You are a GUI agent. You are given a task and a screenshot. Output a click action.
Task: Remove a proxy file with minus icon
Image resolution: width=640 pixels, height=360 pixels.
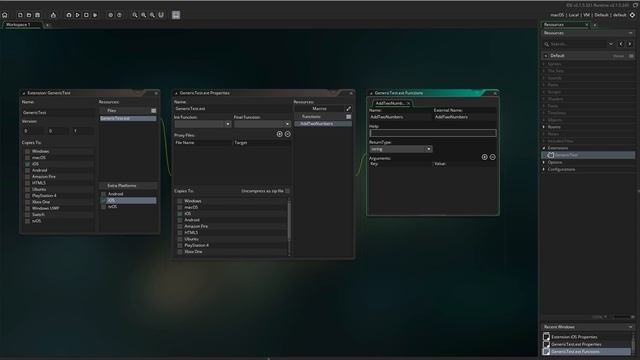click(x=288, y=134)
